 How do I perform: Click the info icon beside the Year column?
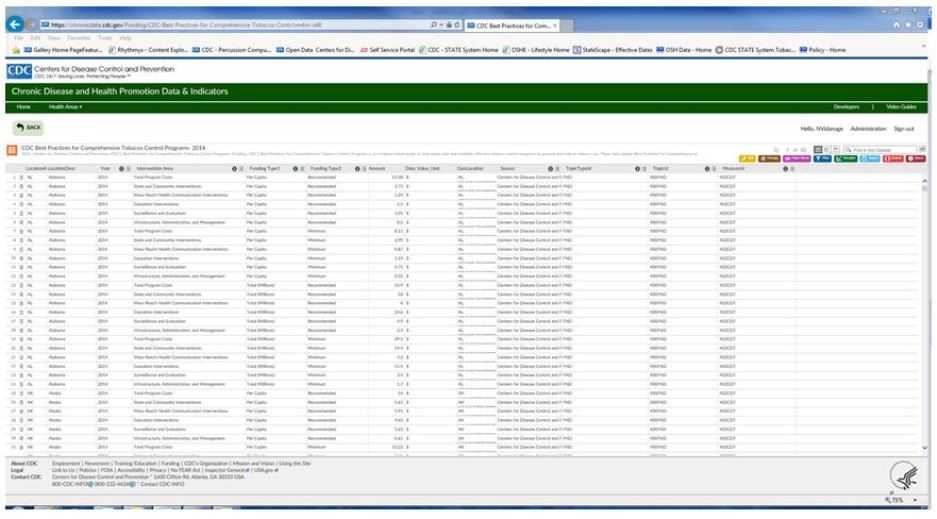click(x=121, y=168)
